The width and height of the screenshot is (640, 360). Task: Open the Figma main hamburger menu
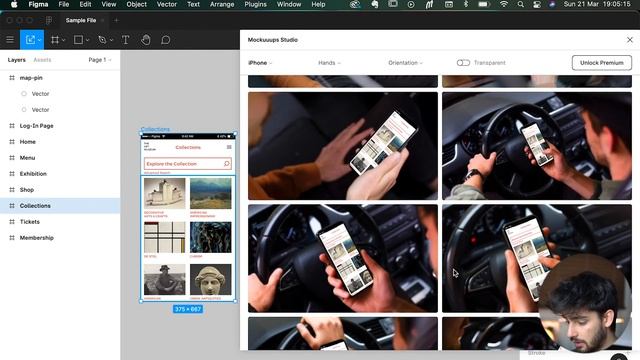click(10, 40)
